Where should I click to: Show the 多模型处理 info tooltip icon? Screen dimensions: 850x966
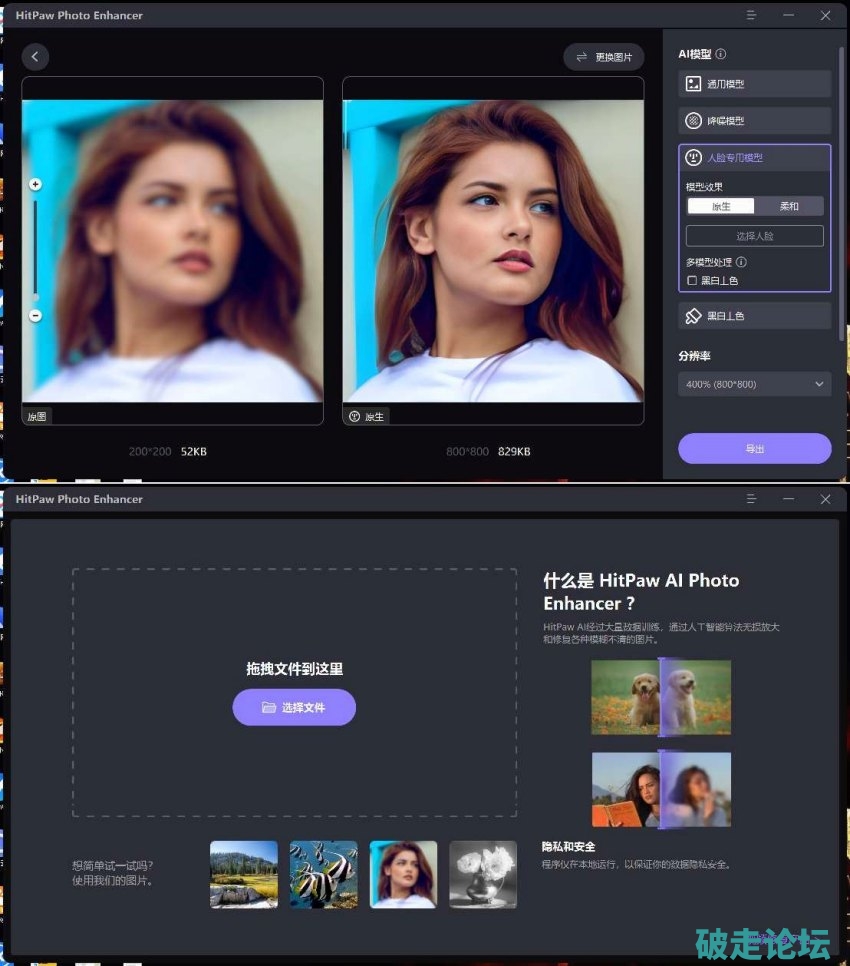point(741,262)
